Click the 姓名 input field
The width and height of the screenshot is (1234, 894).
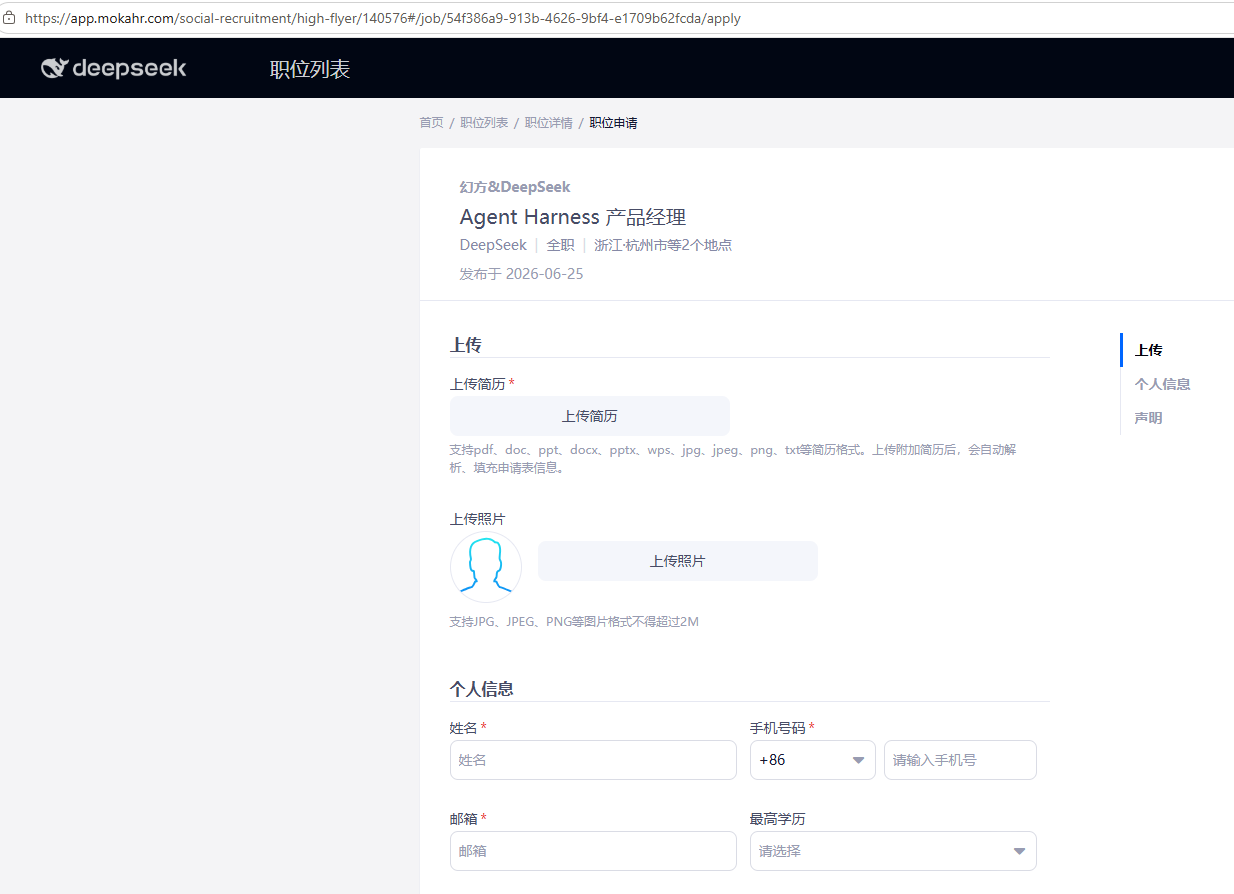click(593, 760)
